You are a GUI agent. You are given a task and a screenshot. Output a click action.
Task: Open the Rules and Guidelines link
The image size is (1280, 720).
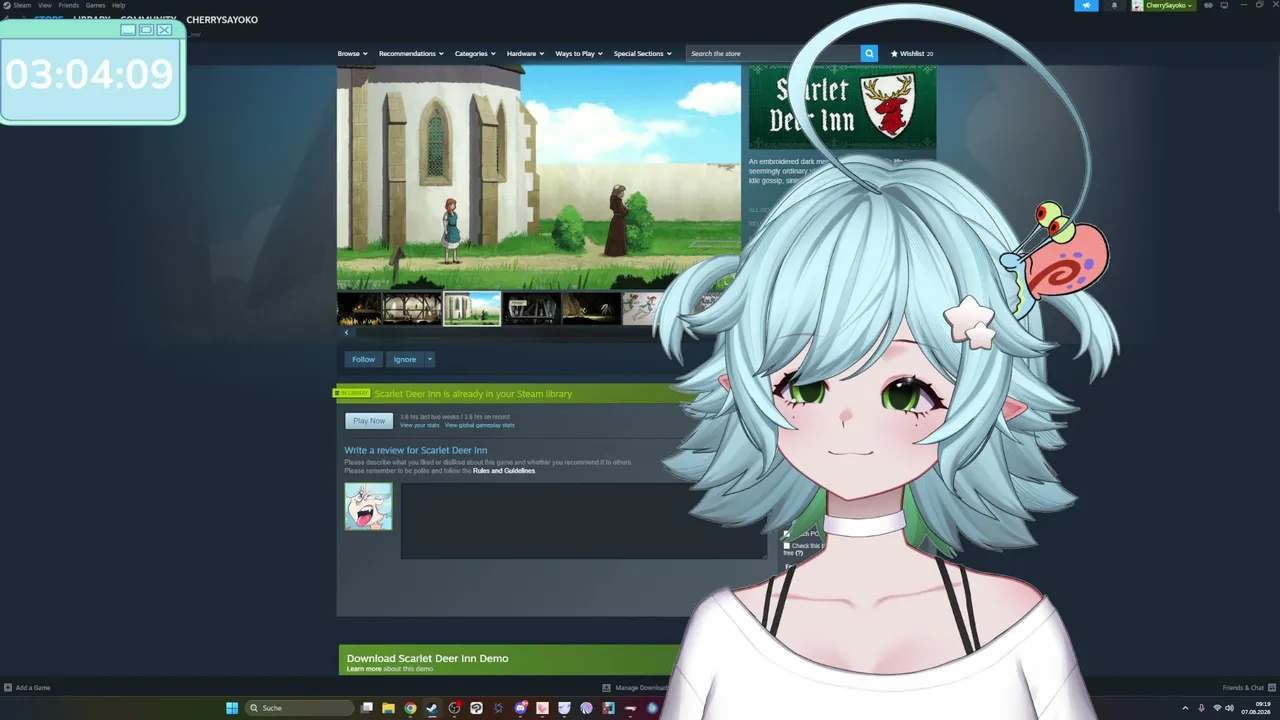[504, 470]
